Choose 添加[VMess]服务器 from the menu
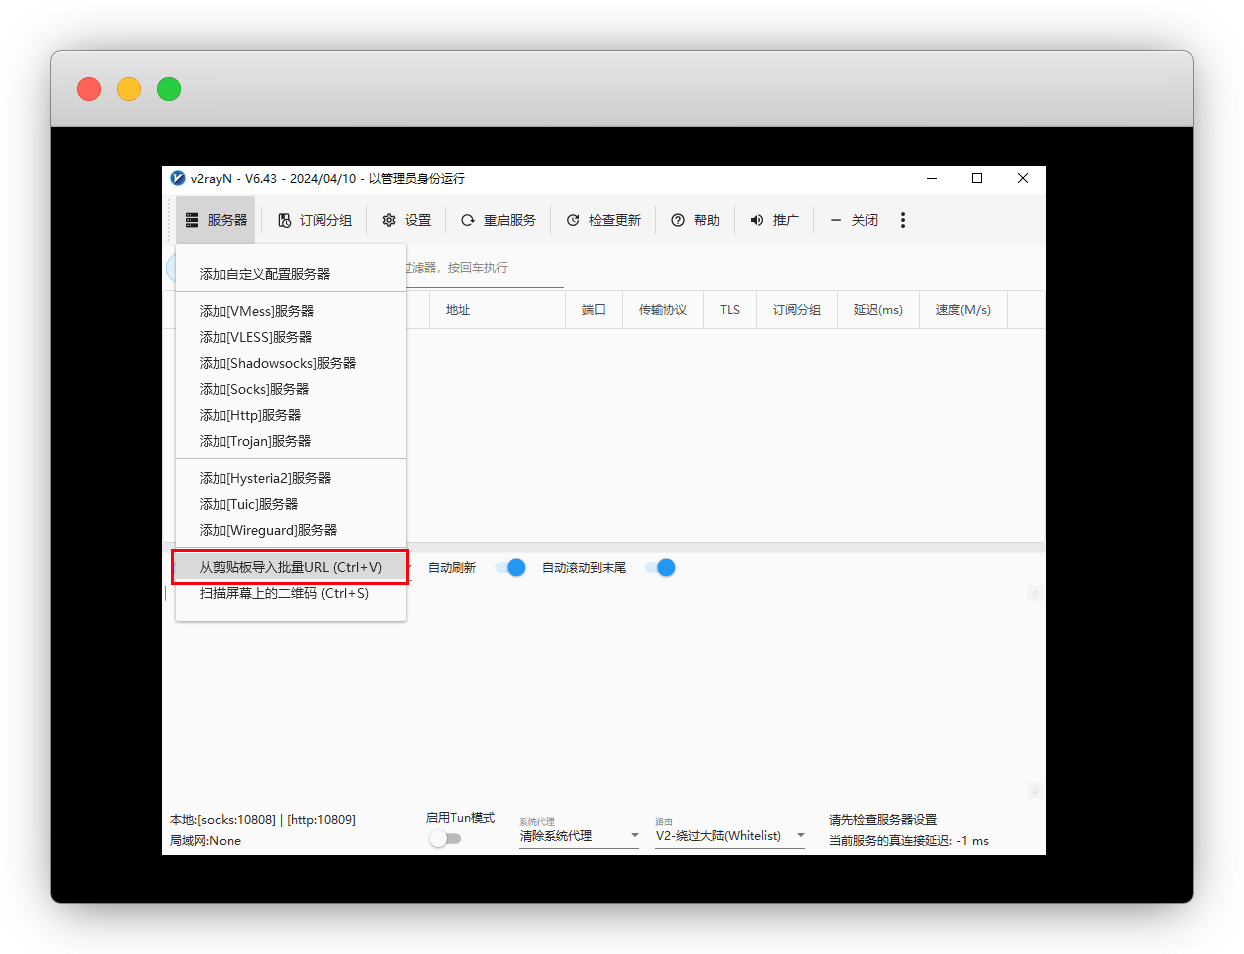 point(257,311)
